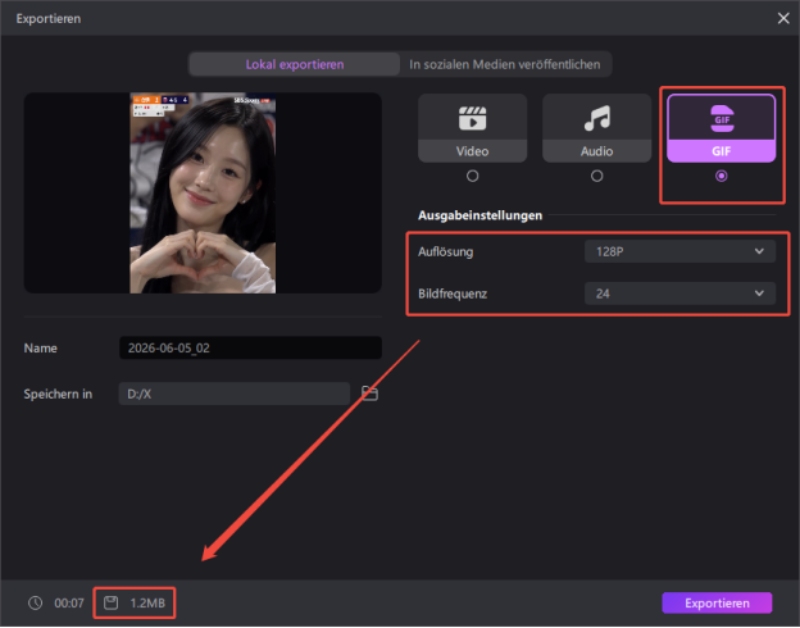Click the video preview thumbnail
Viewport: 800px width, 628px height.
(203, 193)
